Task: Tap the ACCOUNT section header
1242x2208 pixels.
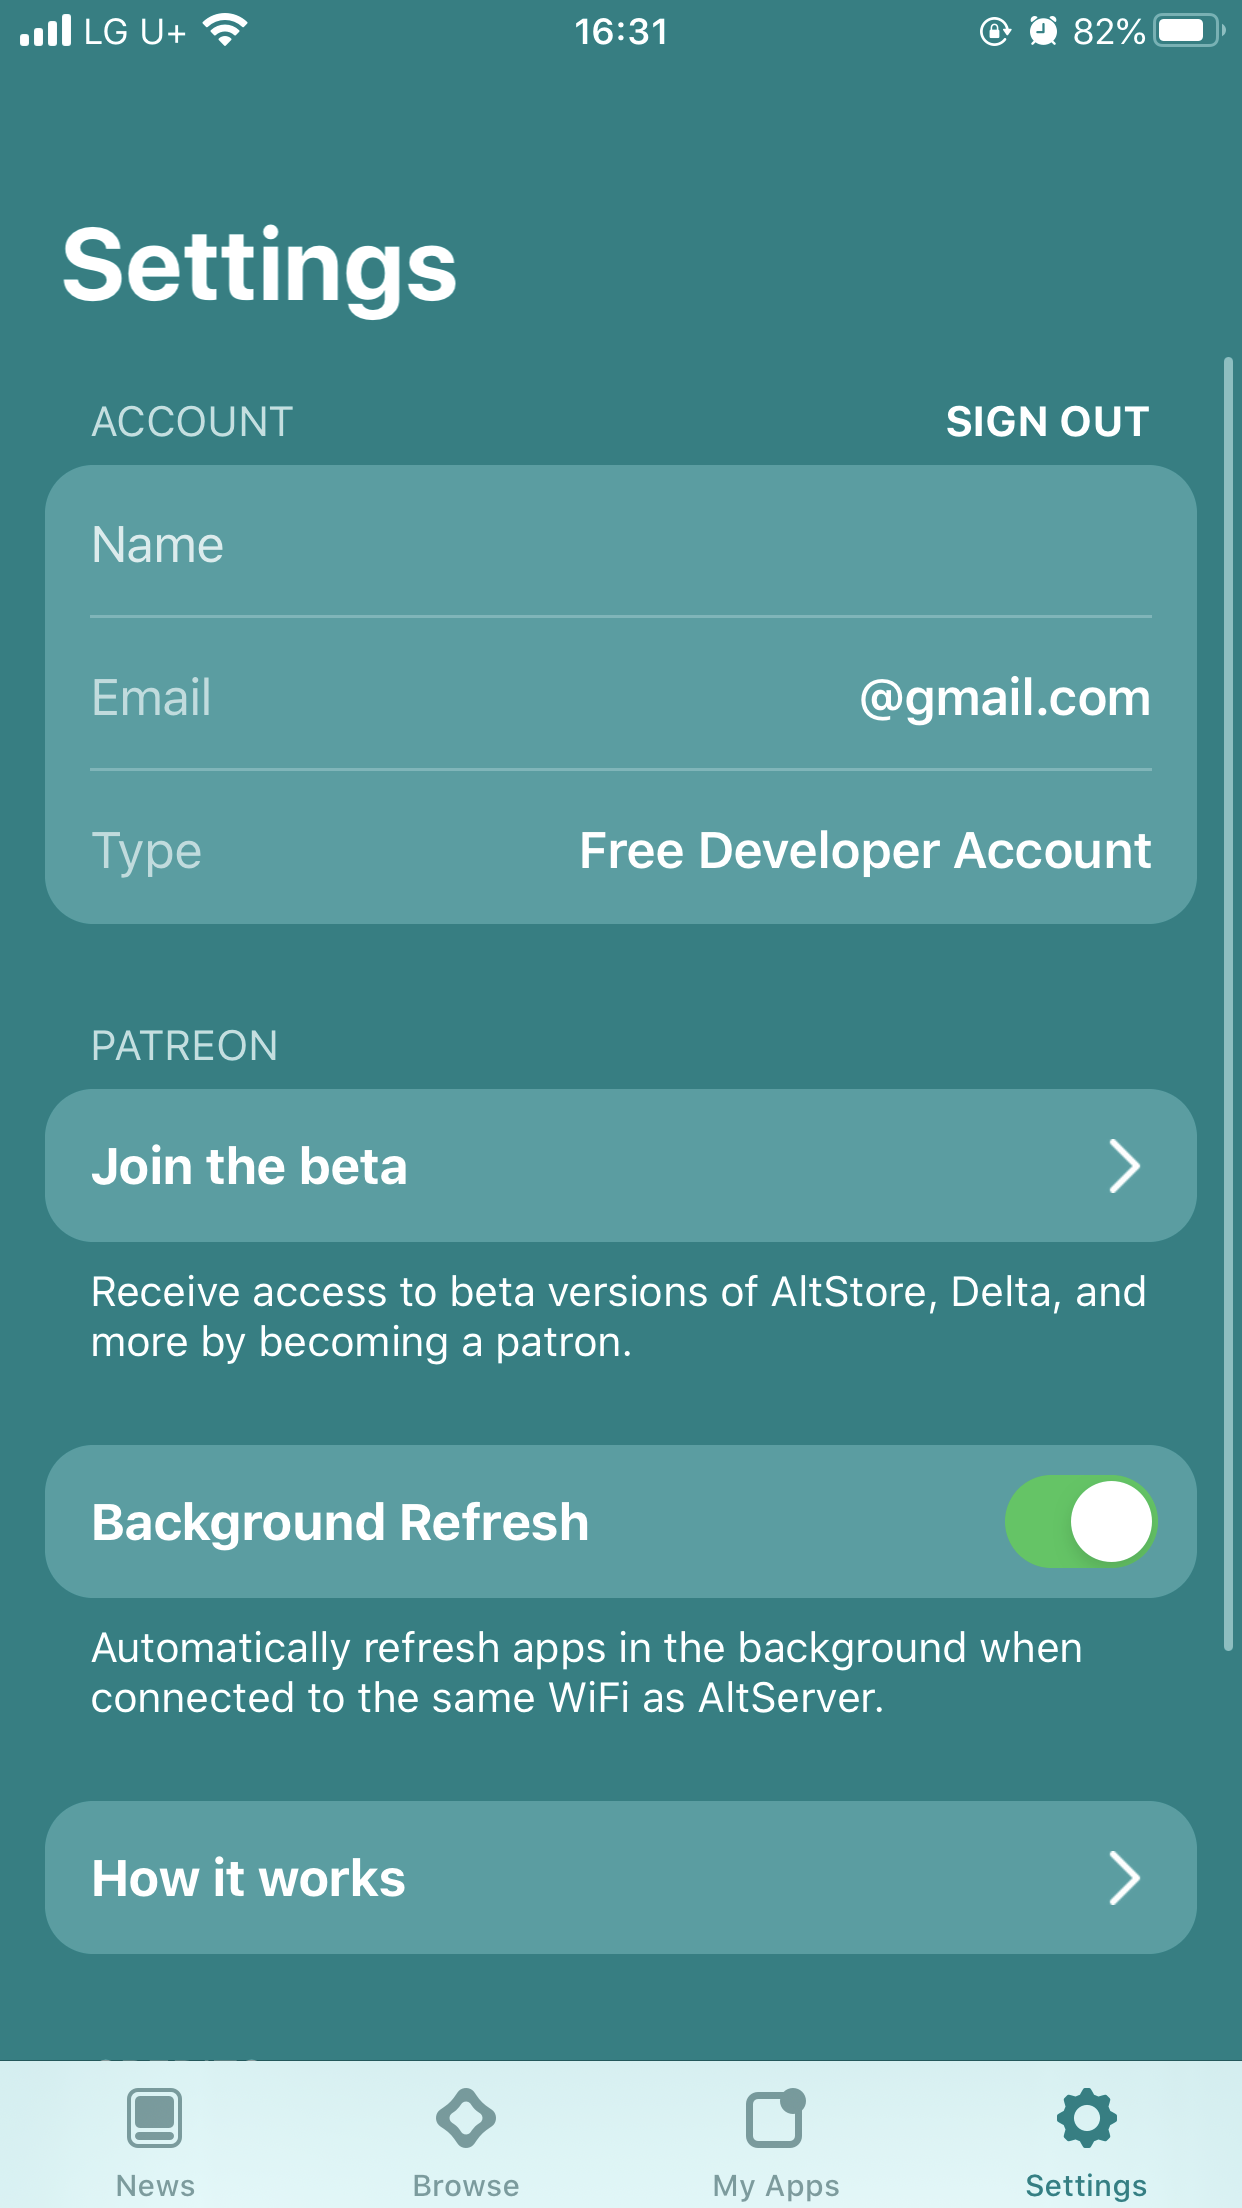Action: 192,421
